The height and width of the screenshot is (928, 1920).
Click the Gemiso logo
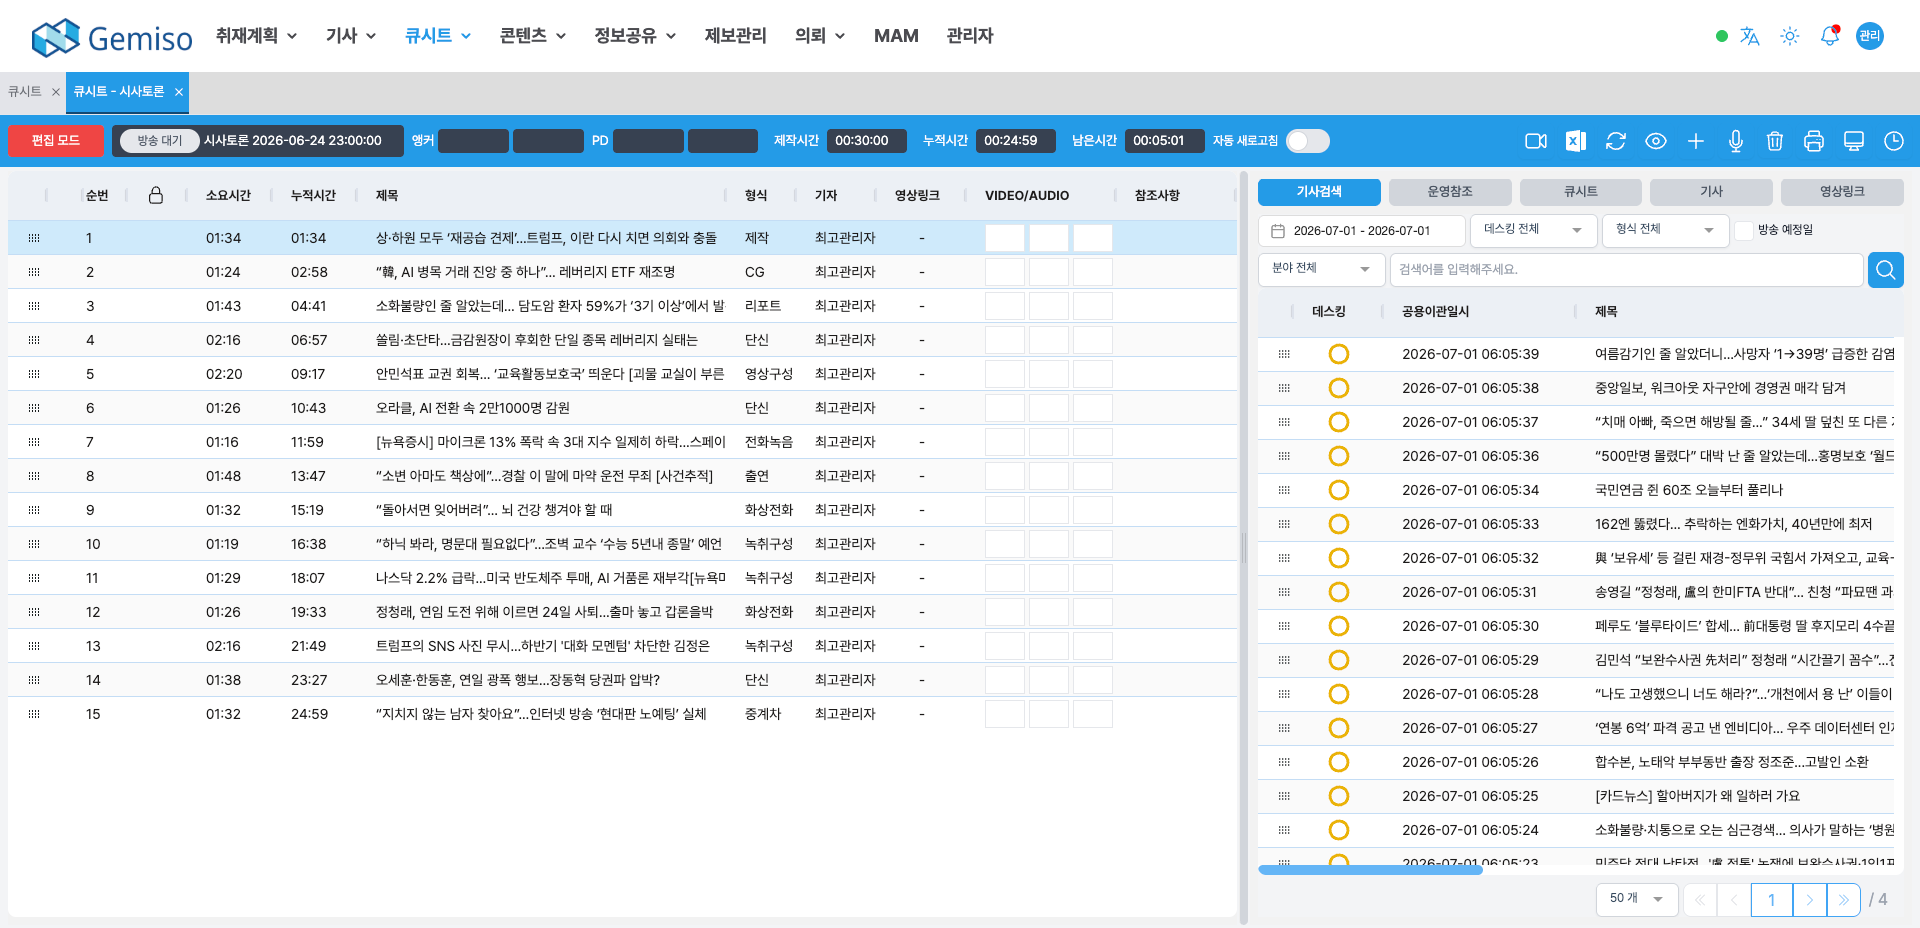pos(112,38)
